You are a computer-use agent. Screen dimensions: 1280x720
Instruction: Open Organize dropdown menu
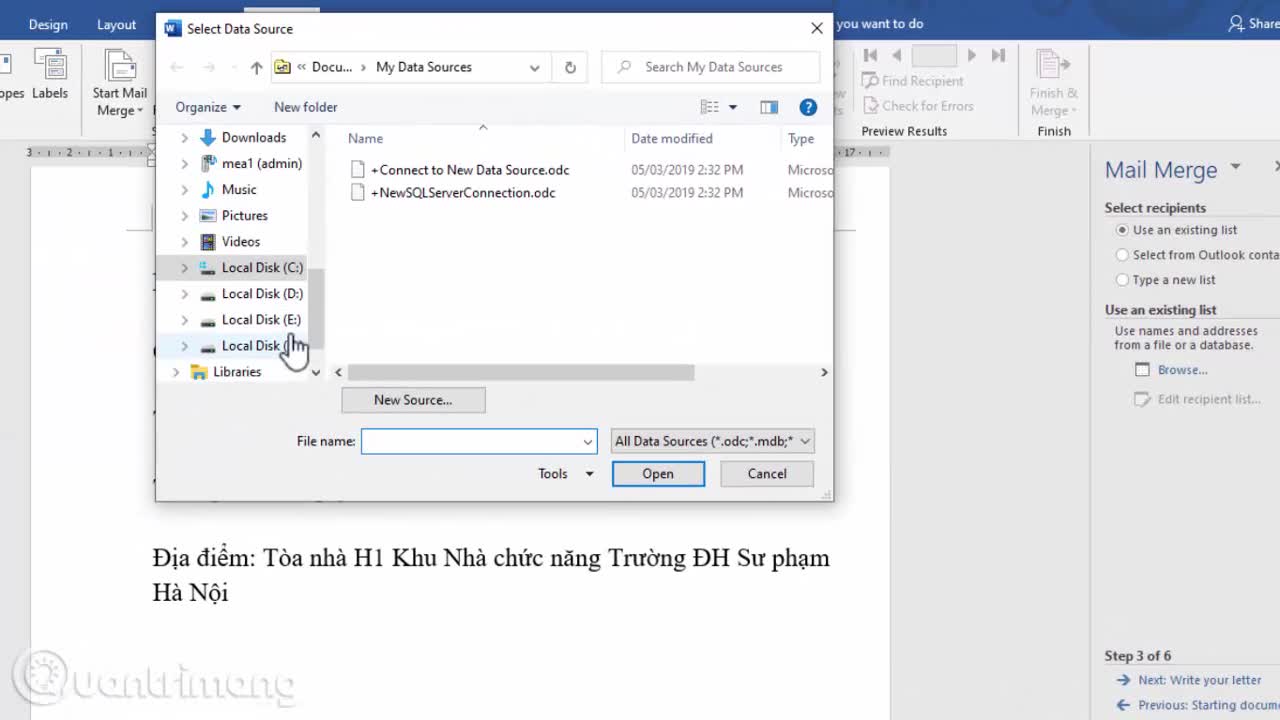[208, 107]
